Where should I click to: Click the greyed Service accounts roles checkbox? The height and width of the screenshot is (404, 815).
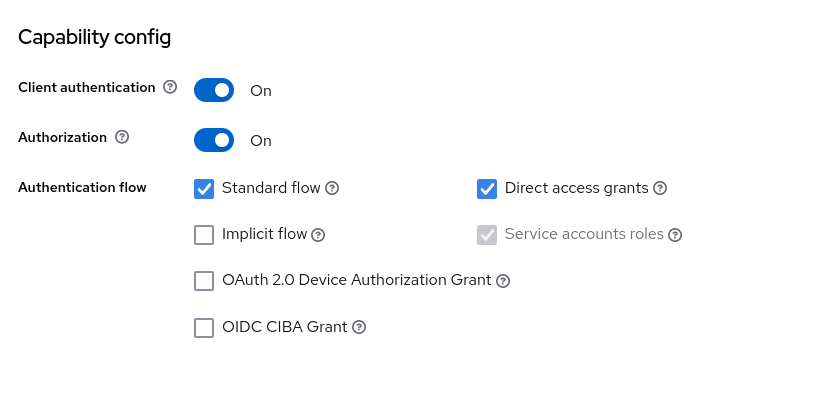pos(487,235)
